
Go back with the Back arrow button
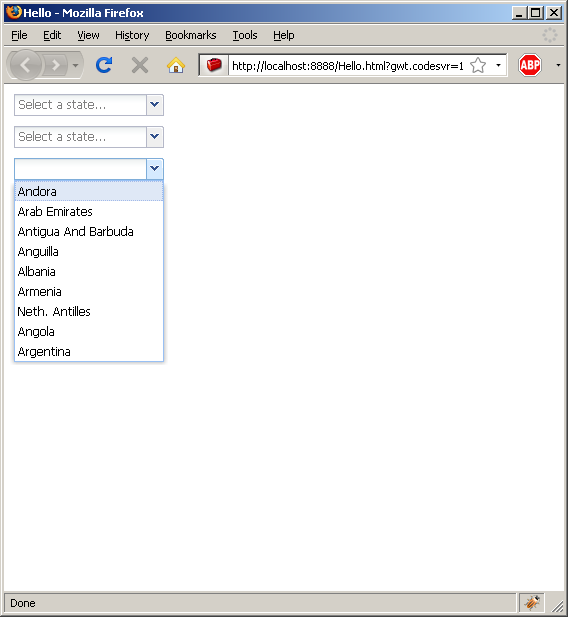coord(25,65)
